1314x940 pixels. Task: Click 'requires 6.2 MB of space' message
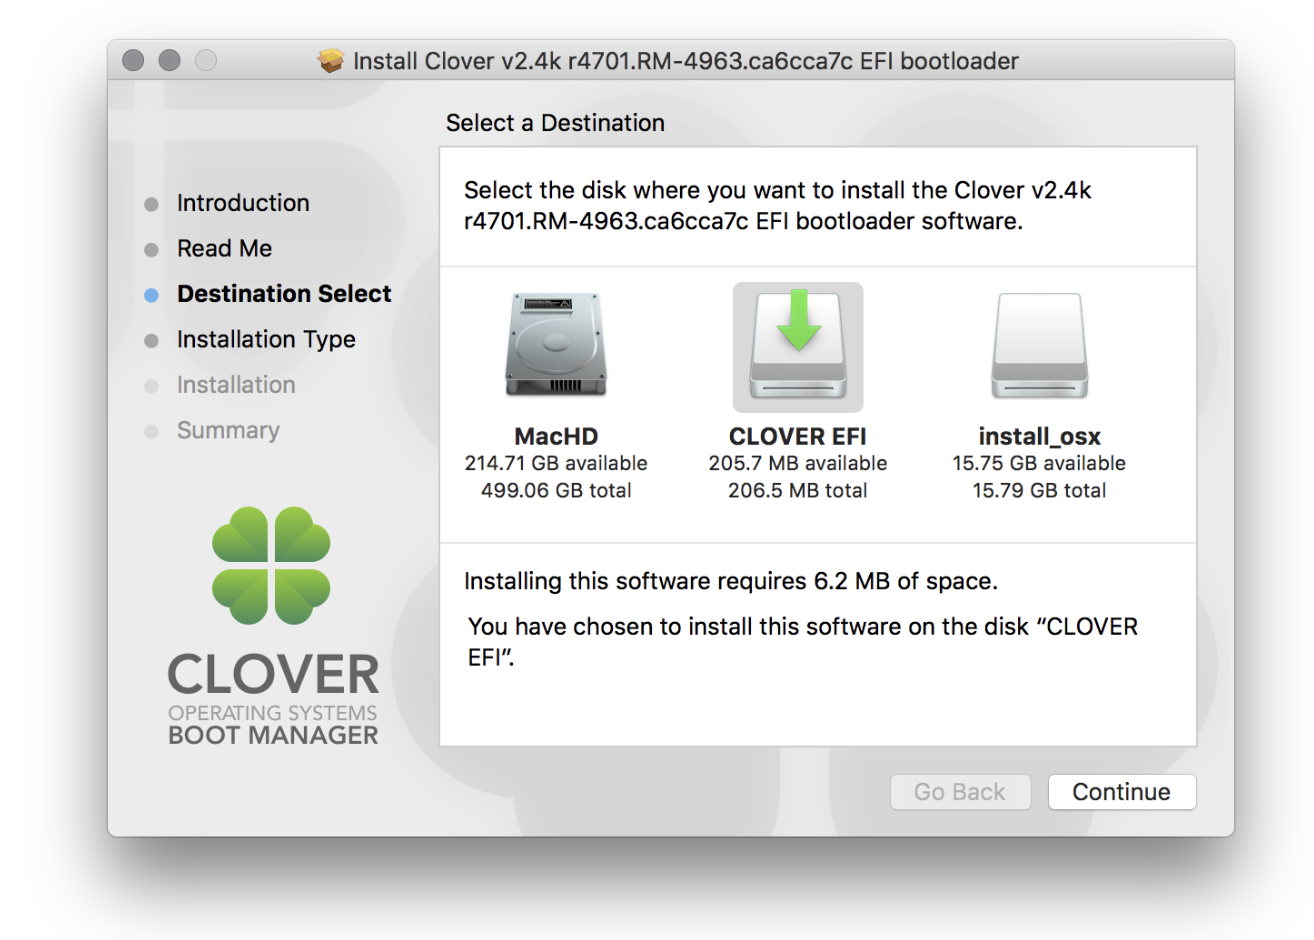coord(731,582)
